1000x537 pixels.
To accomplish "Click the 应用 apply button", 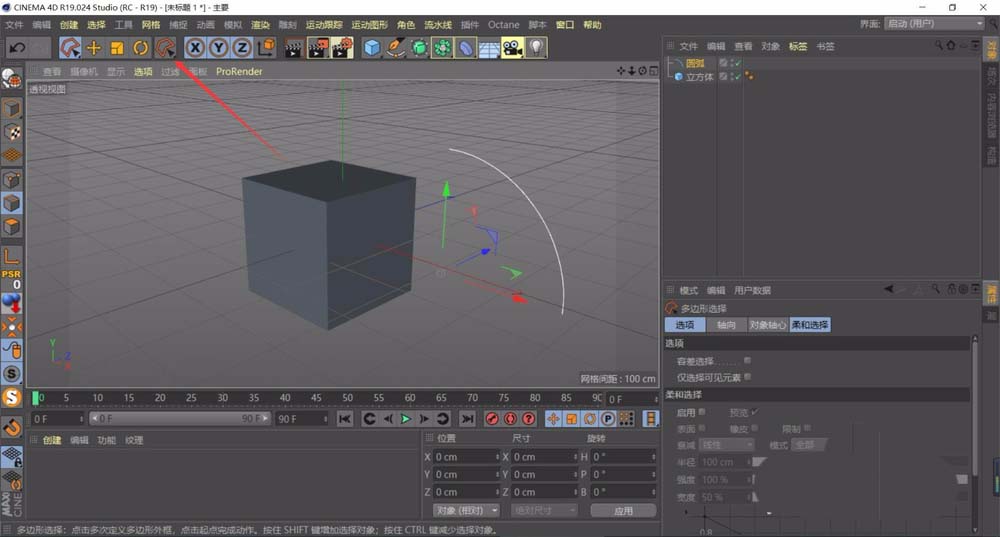I will click(623, 510).
